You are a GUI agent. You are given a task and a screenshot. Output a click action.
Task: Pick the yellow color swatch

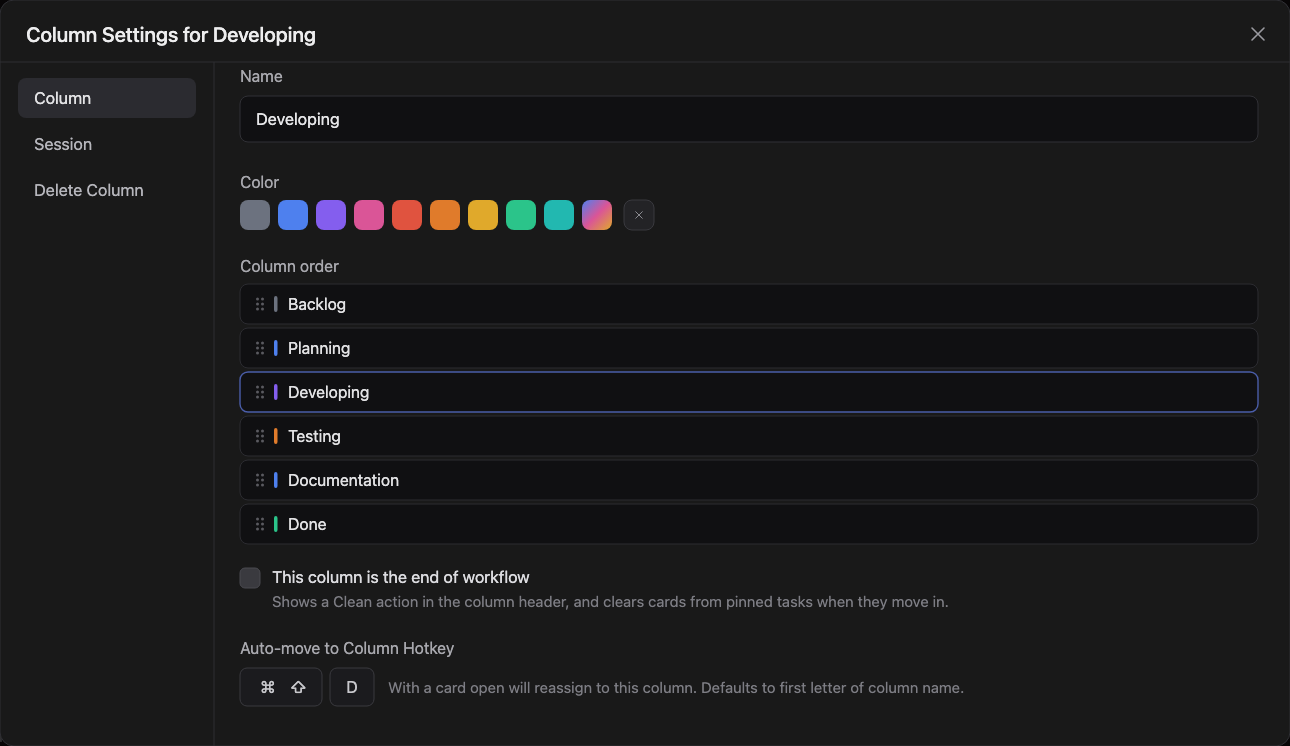click(483, 215)
